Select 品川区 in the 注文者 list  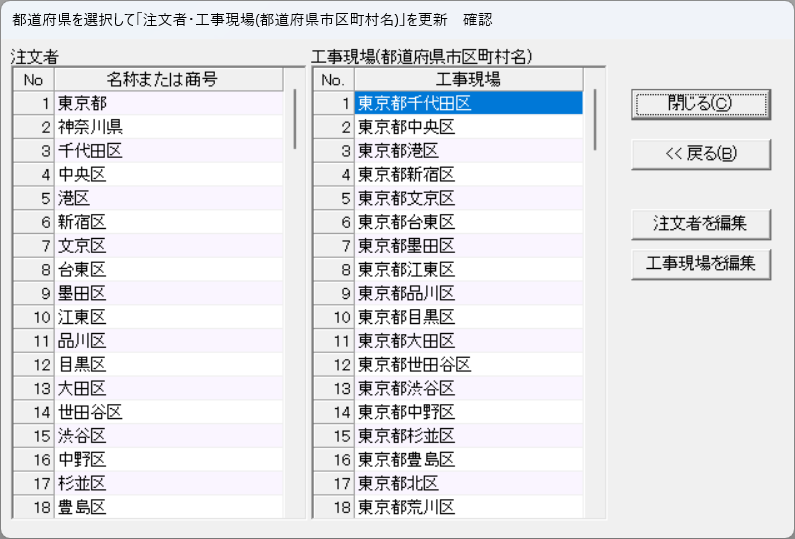(x=168, y=342)
